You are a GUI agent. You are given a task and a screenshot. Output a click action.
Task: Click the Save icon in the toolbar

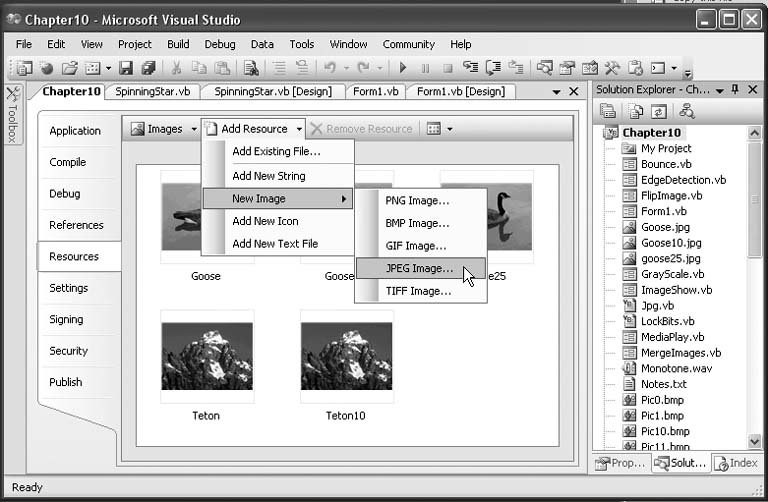(126, 68)
